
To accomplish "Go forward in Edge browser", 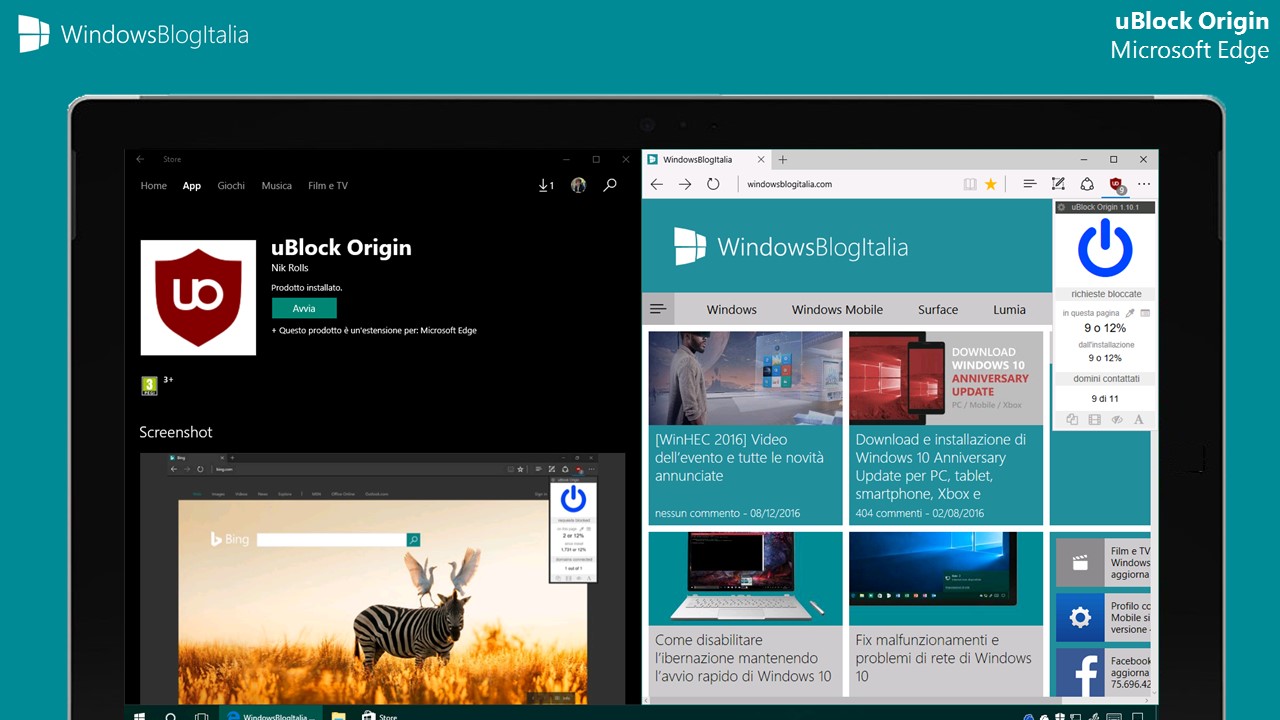I will pyautogui.click(x=685, y=184).
